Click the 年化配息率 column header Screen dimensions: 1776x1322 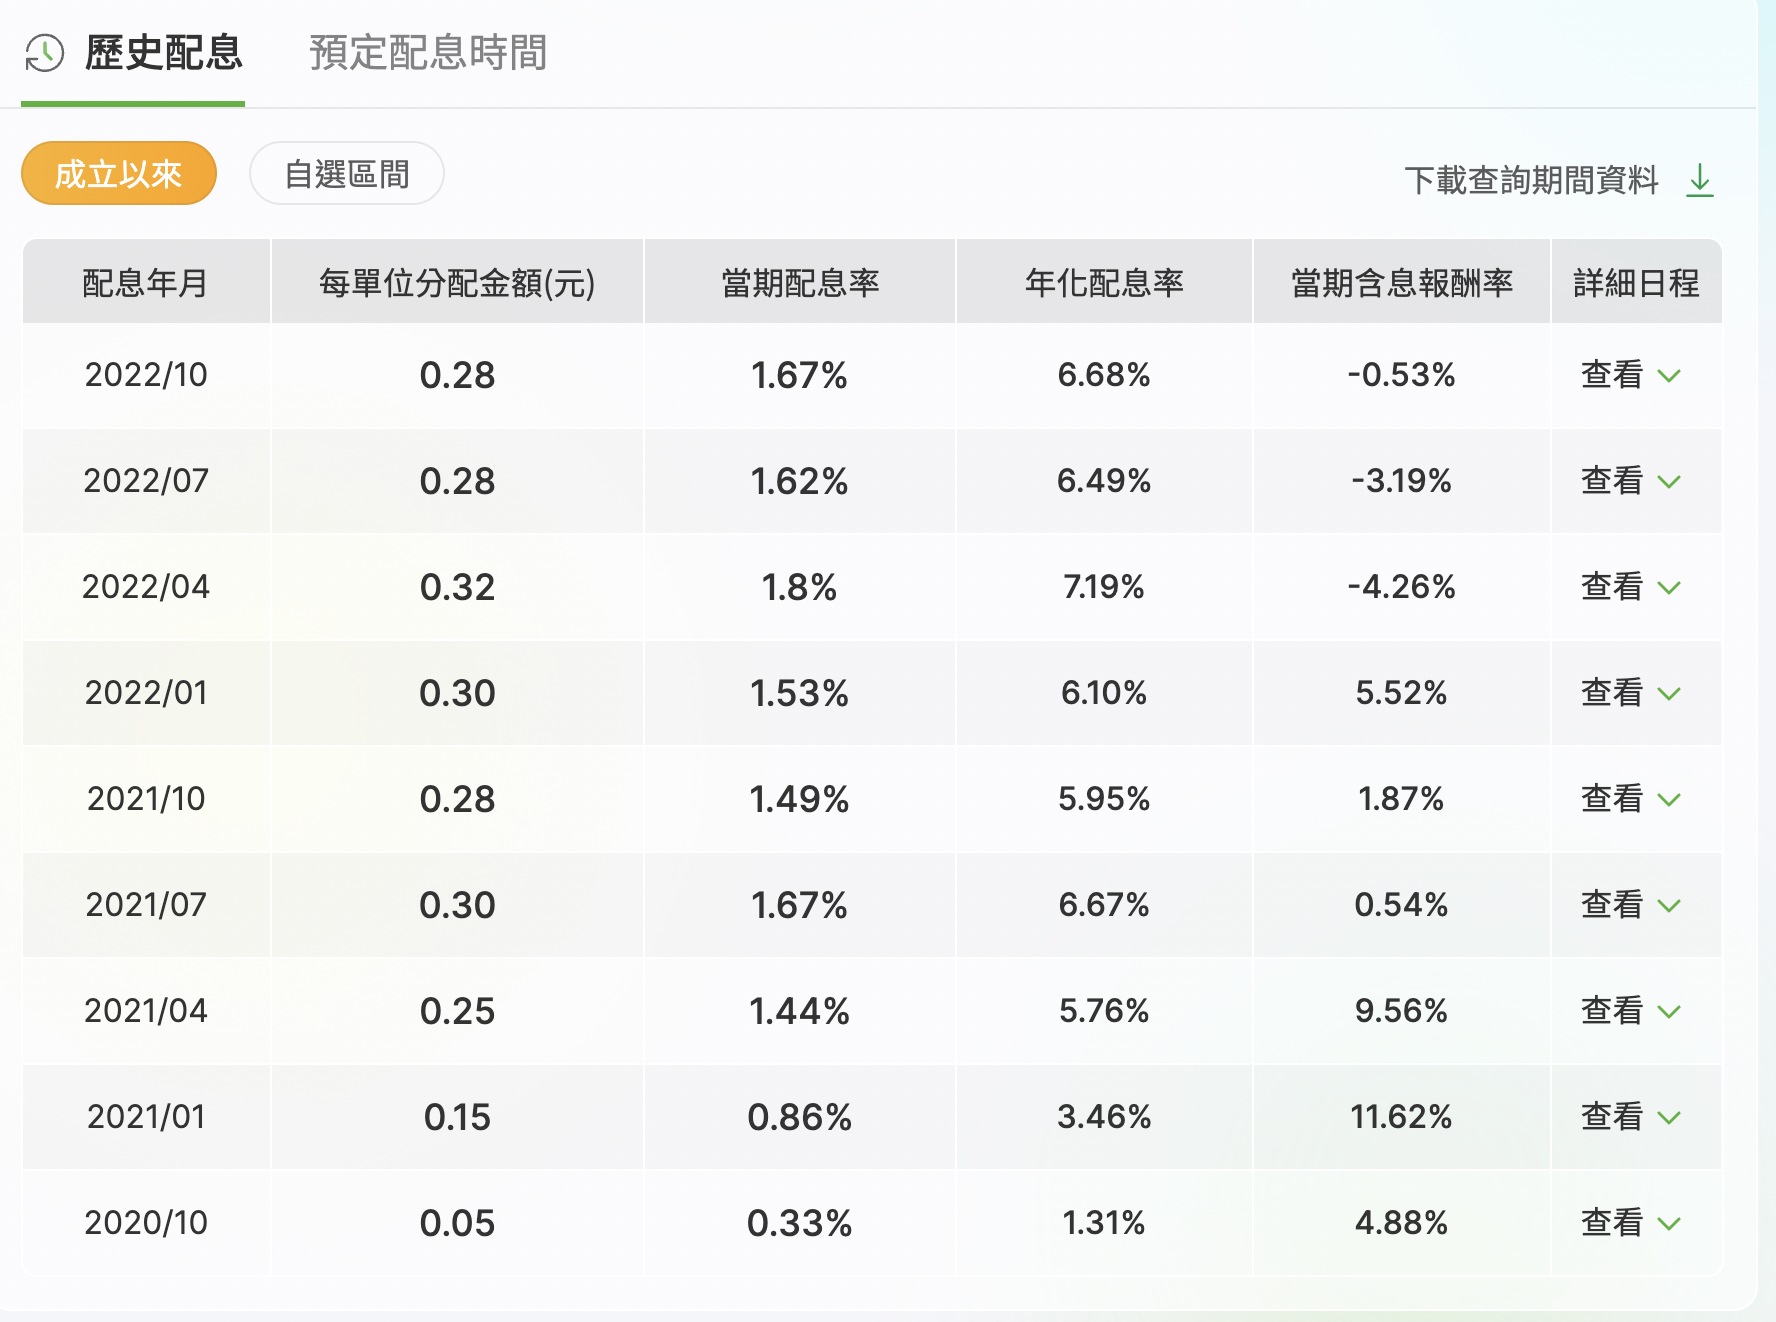(1104, 283)
